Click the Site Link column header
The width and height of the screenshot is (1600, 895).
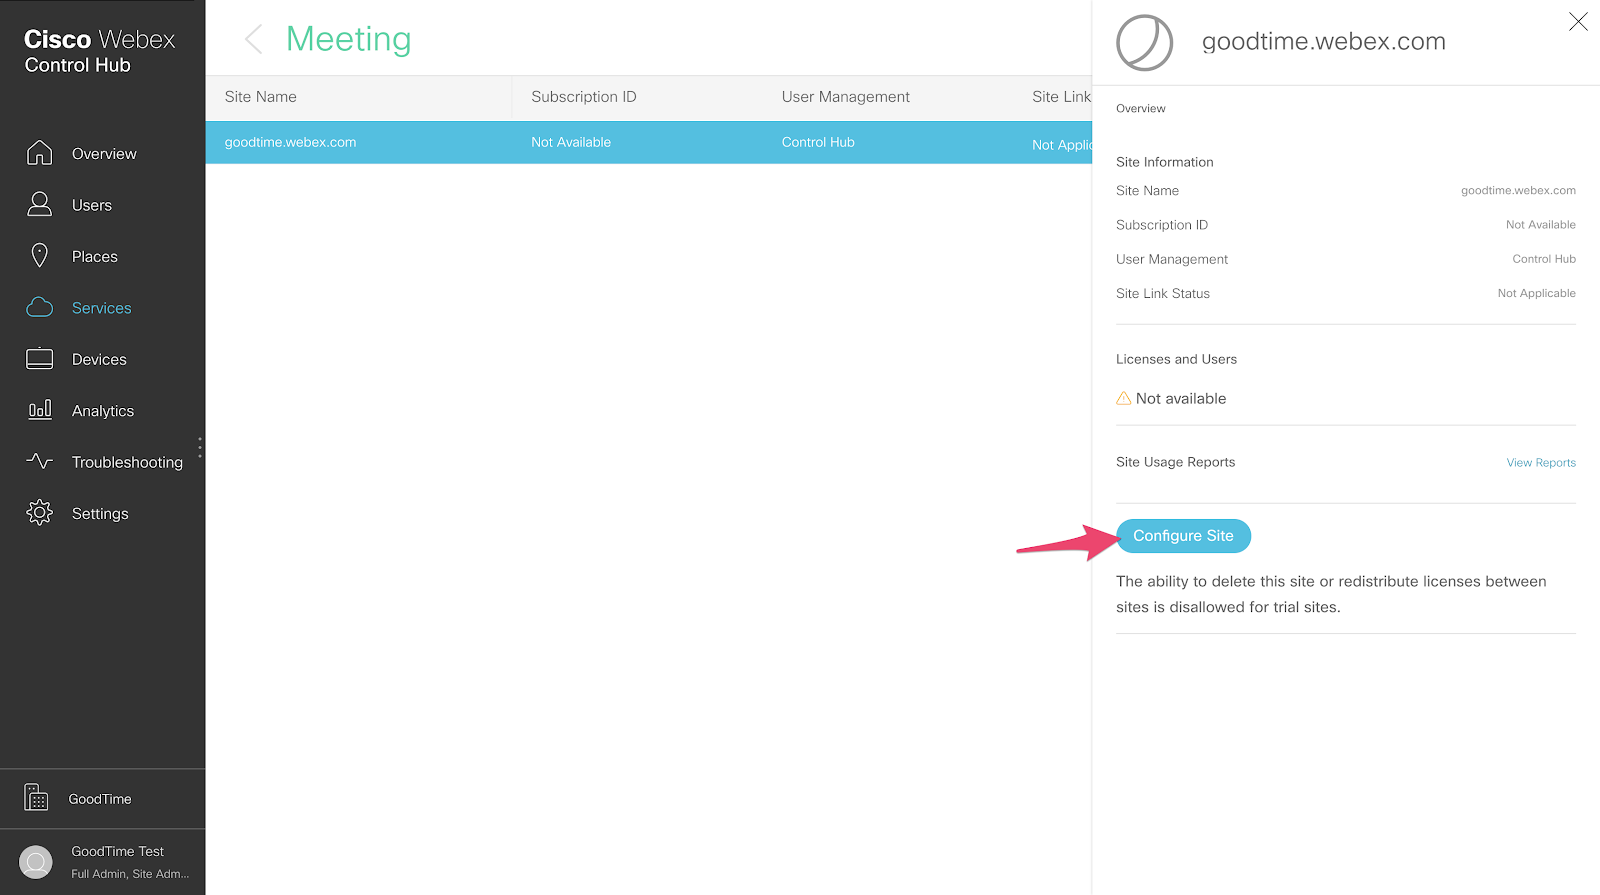pyautogui.click(x=1061, y=97)
